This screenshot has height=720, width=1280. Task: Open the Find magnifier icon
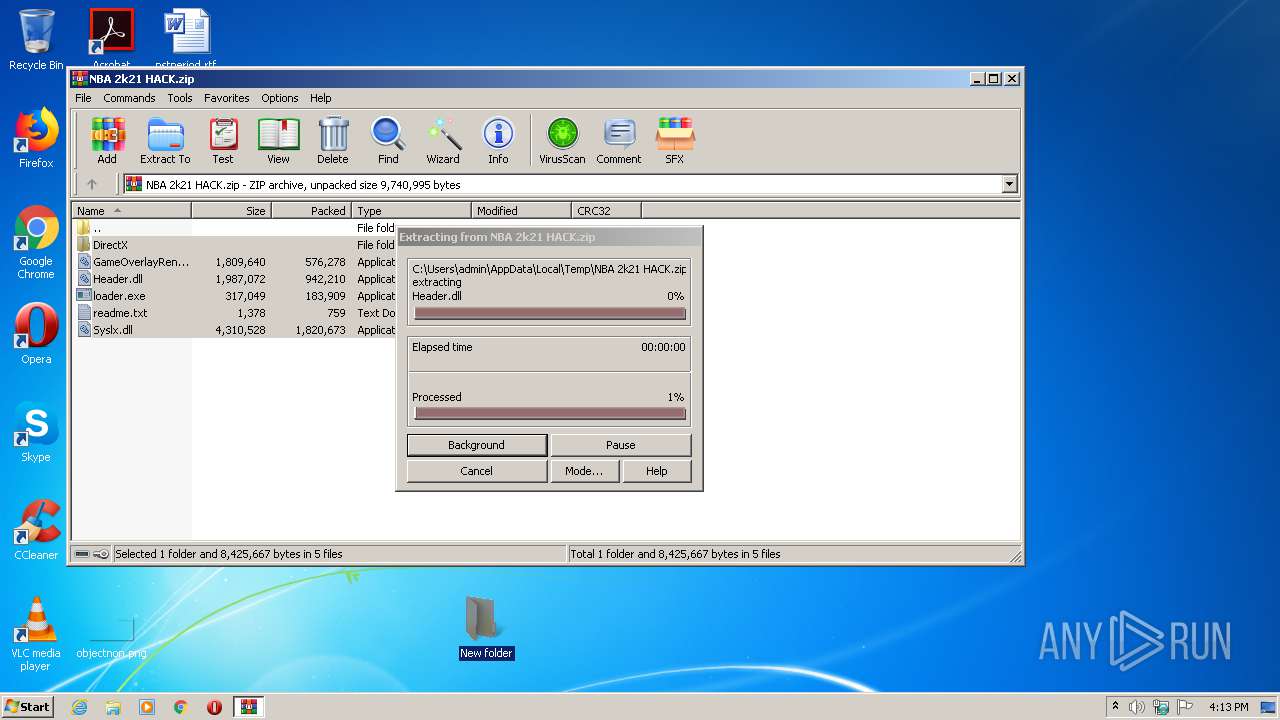(x=388, y=140)
